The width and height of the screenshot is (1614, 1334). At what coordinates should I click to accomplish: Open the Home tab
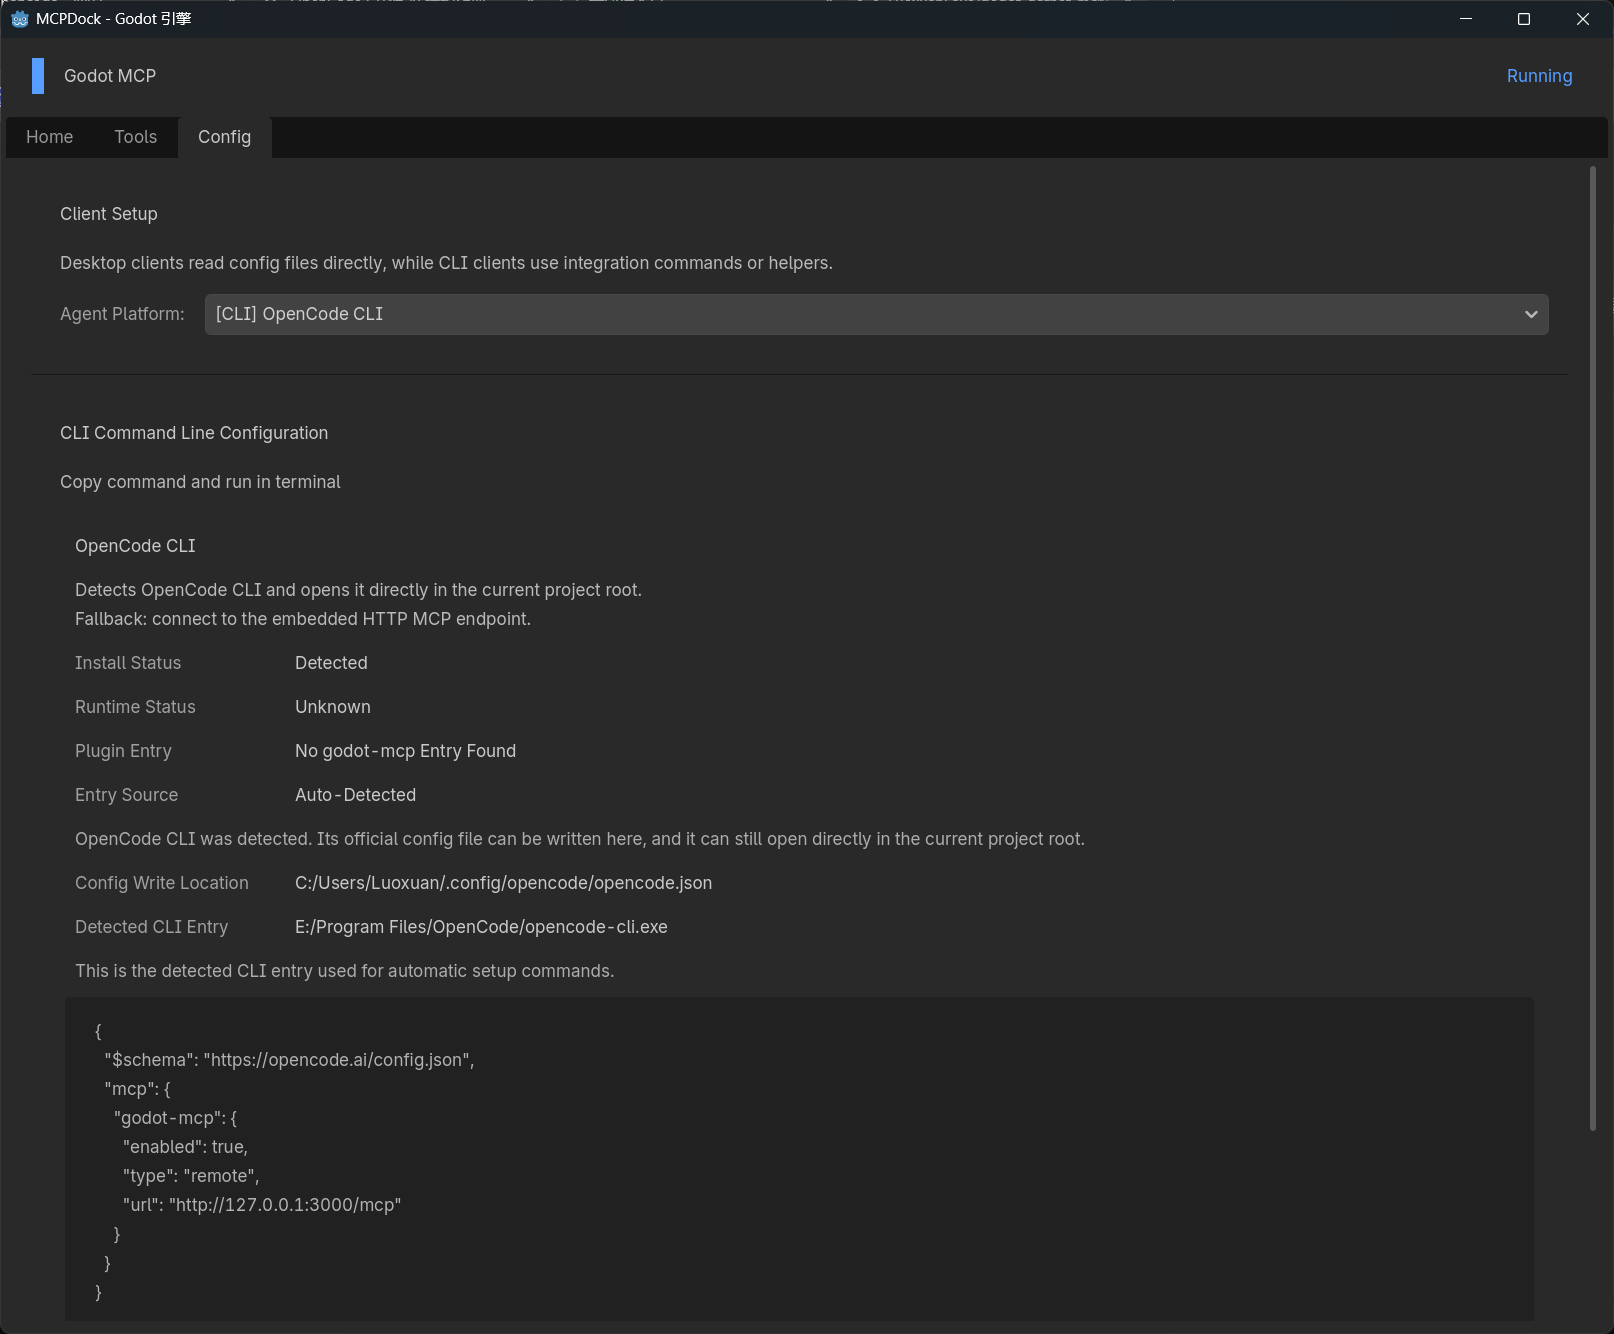click(49, 137)
